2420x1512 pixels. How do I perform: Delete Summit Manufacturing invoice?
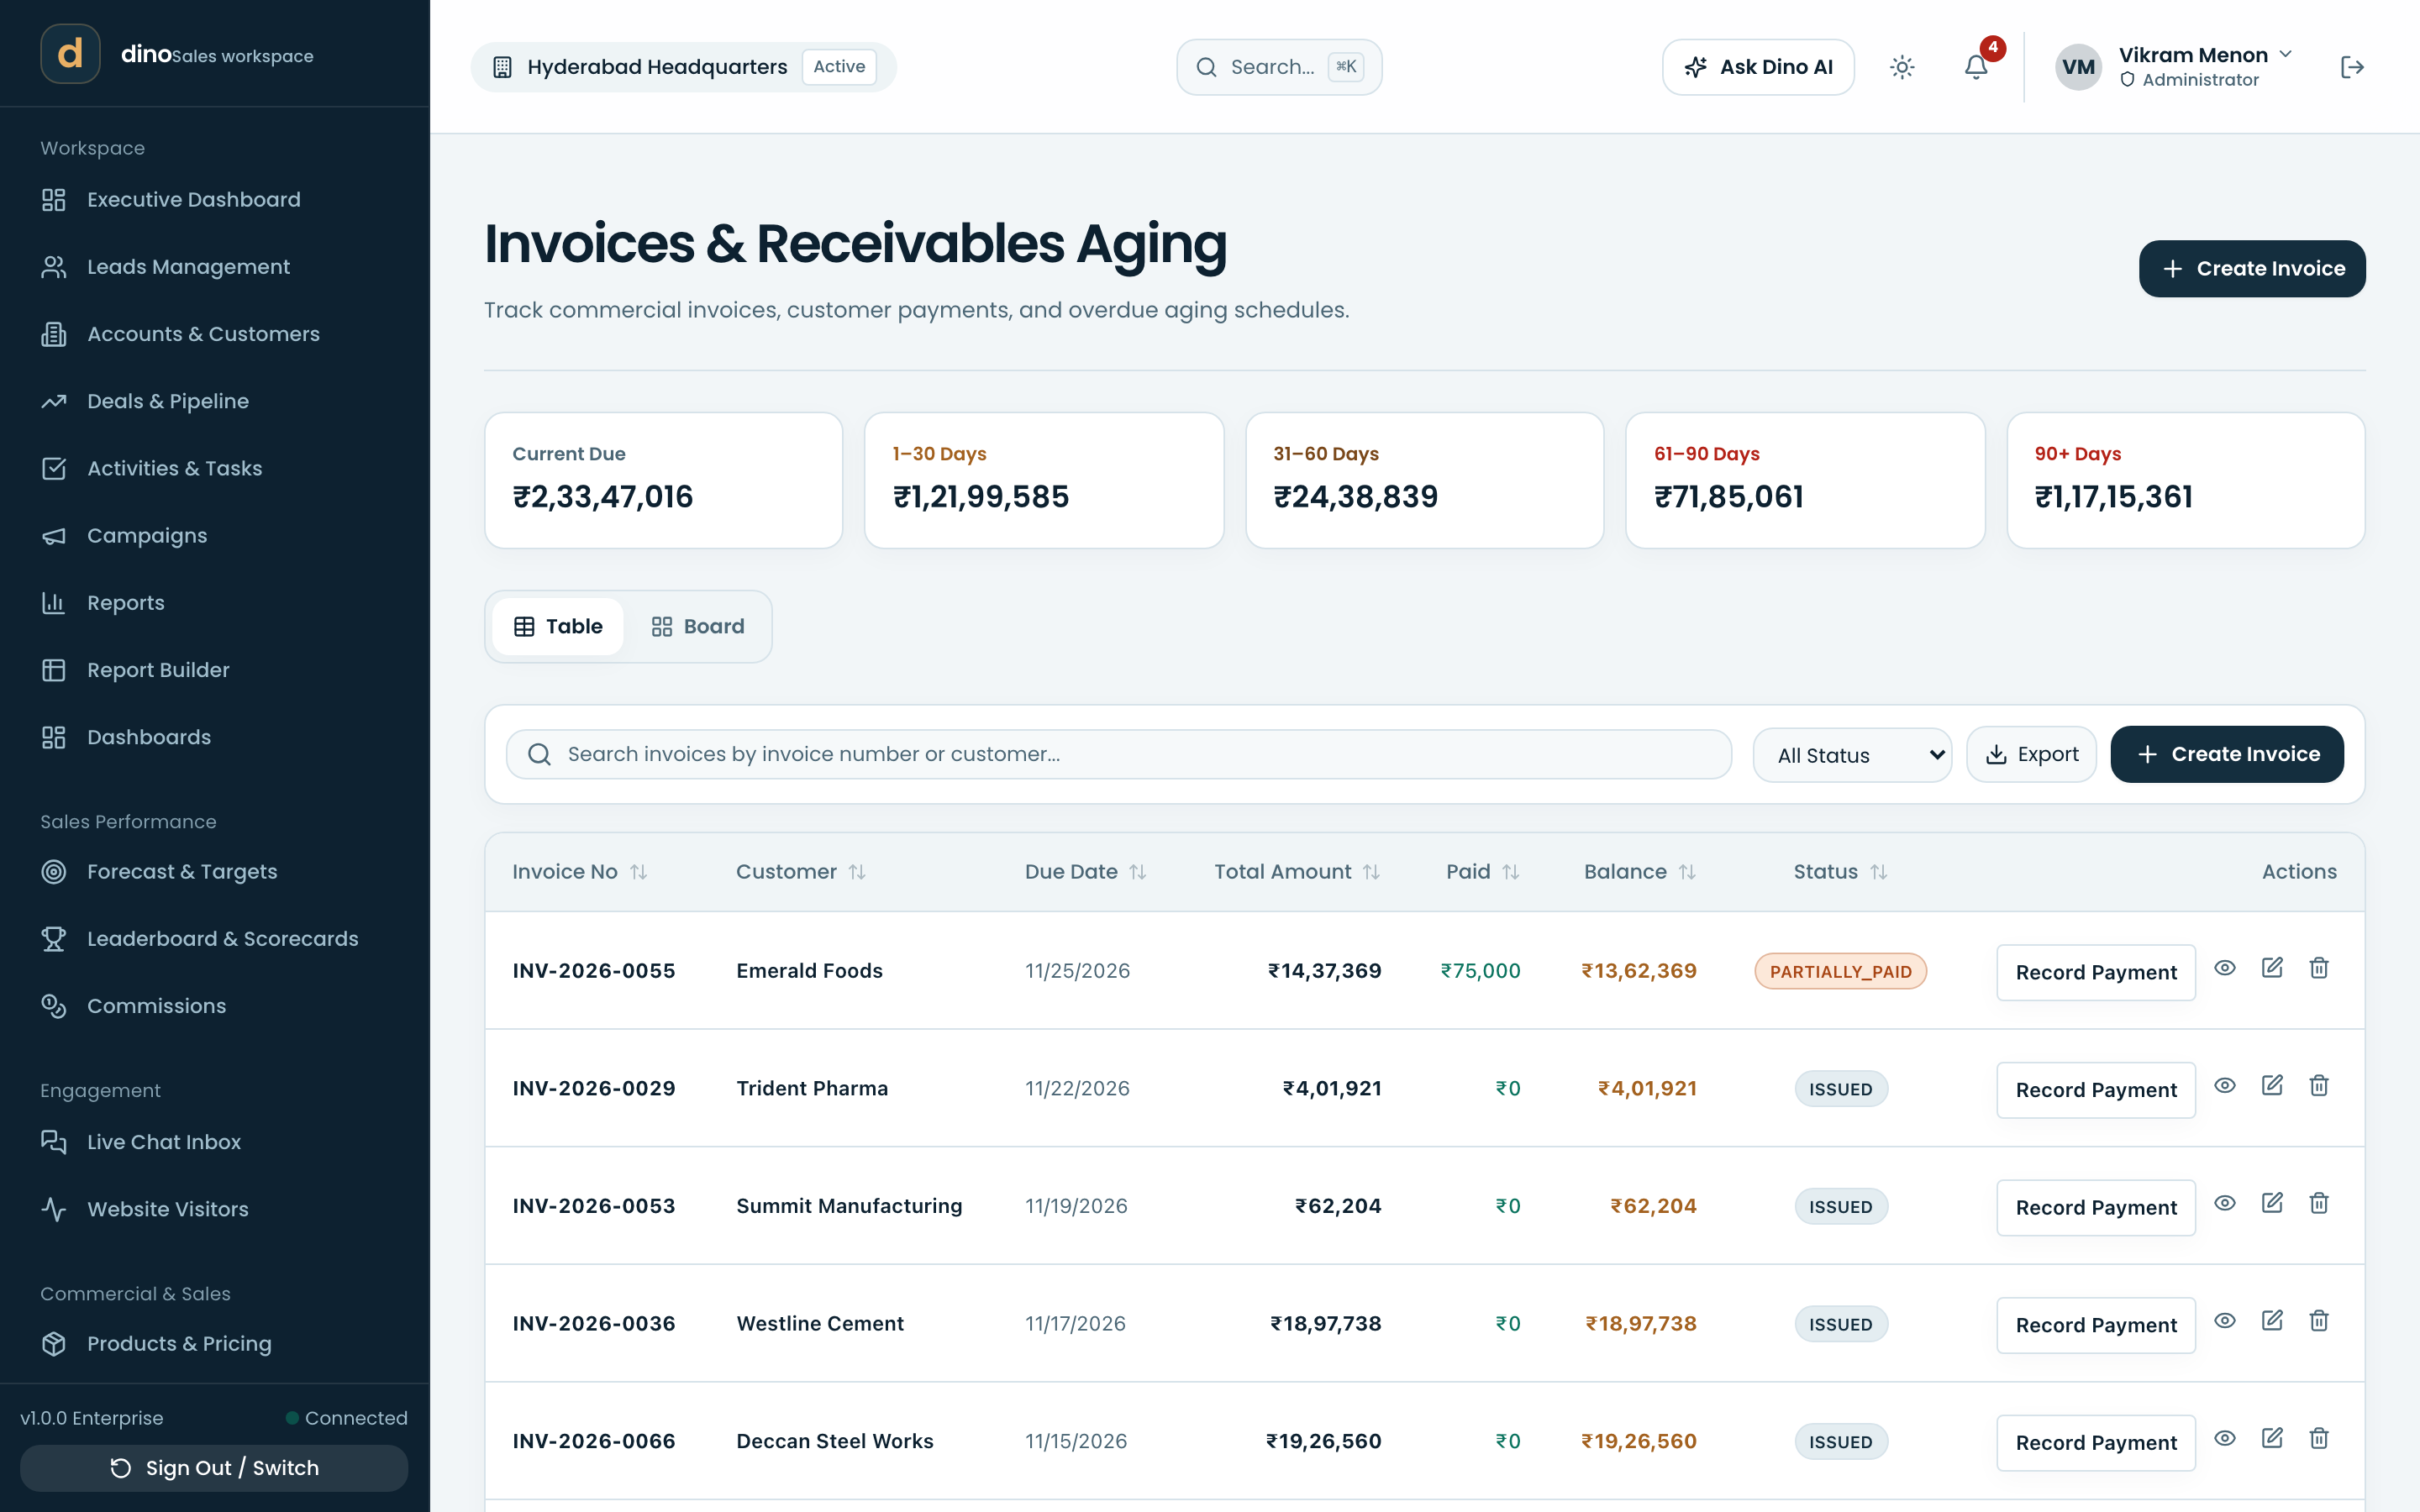click(2319, 1203)
